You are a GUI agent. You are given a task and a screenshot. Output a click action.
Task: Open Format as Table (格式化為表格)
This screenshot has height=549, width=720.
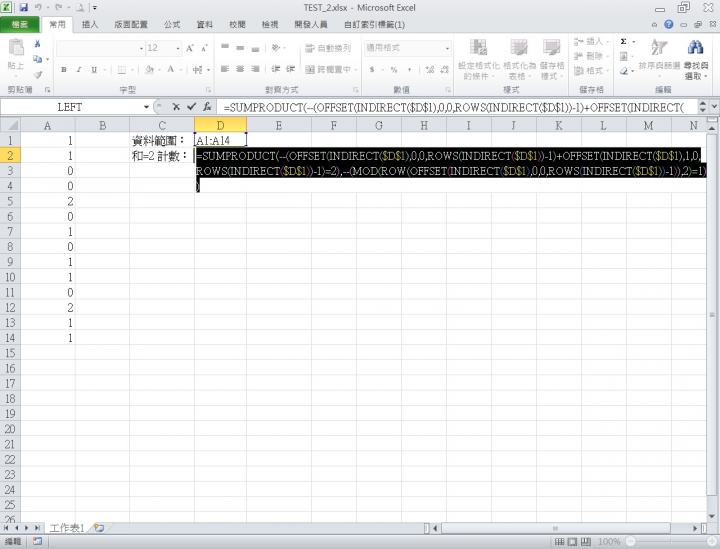pos(519,60)
